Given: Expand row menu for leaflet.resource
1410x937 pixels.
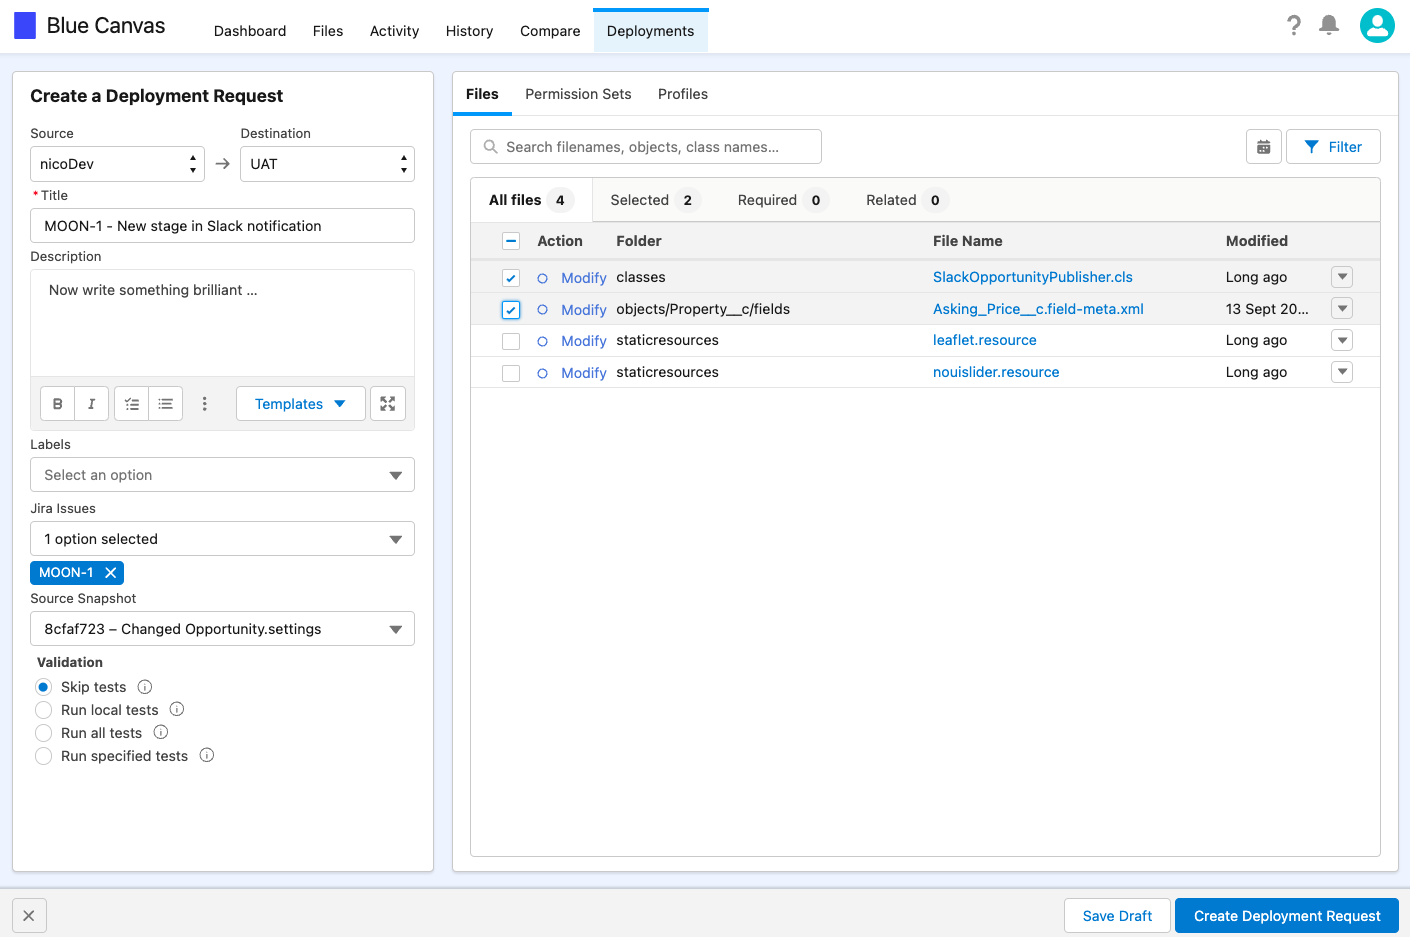Looking at the screenshot, I should [x=1343, y=340].
